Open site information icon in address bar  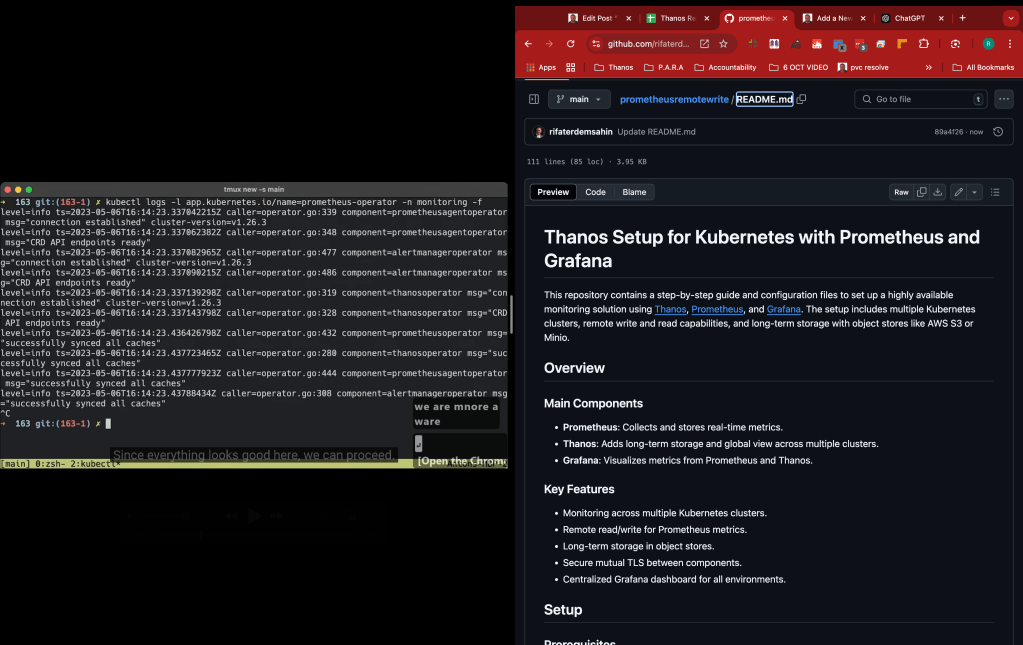click(595, 44)
